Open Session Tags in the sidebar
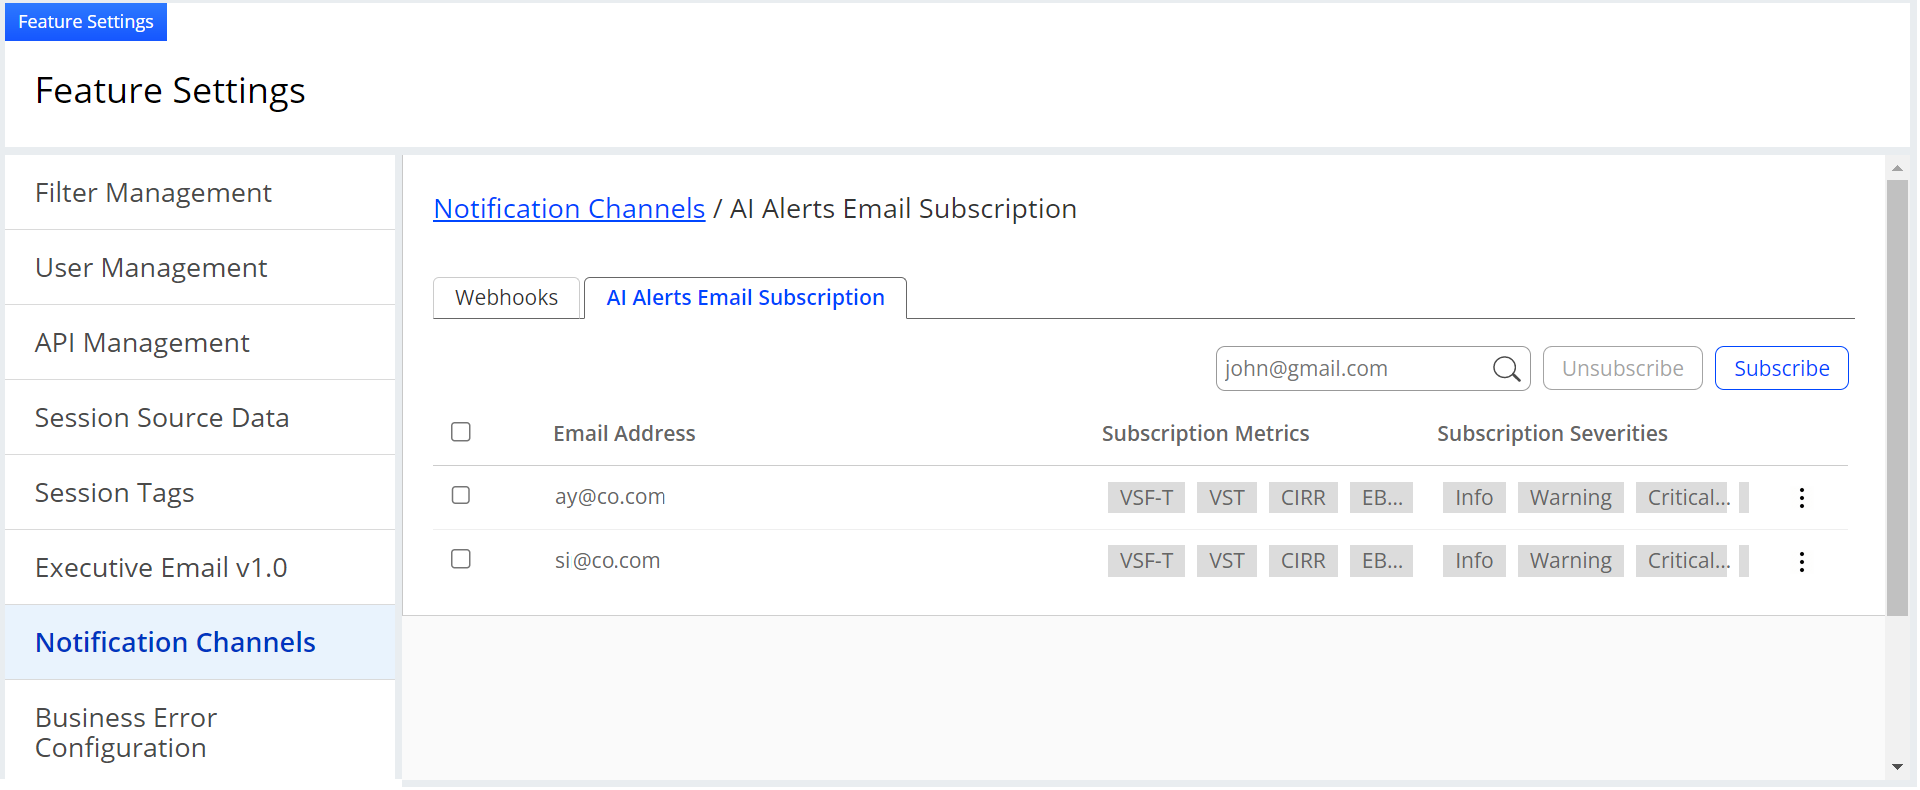Viewport: 1920px width, 790px height. pyautogui.click(x=115, y=493)
